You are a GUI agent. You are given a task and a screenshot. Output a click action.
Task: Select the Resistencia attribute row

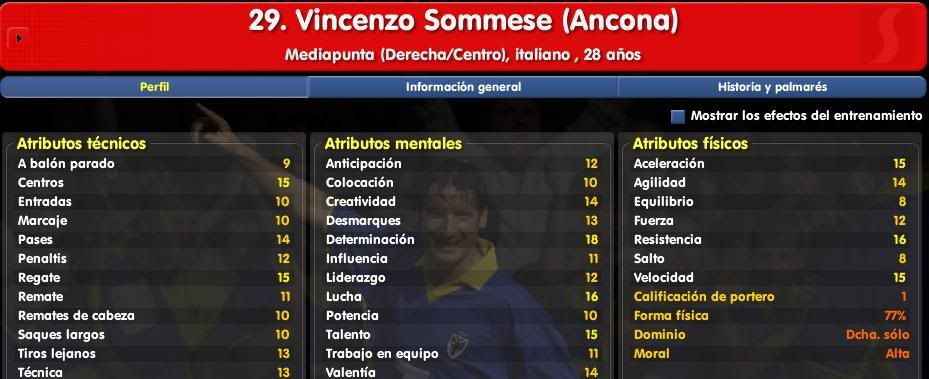click(770, 240)
